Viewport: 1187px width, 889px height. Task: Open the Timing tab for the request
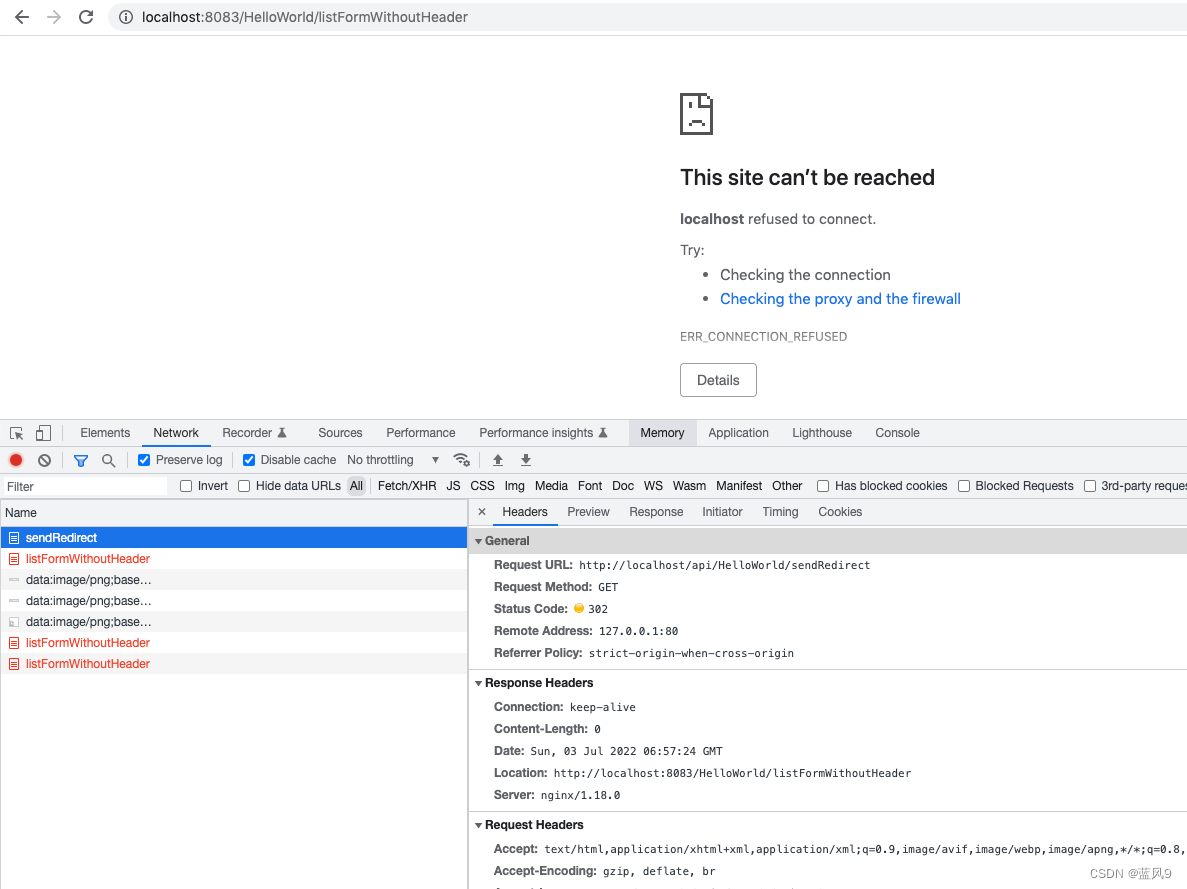coord(780,511)
